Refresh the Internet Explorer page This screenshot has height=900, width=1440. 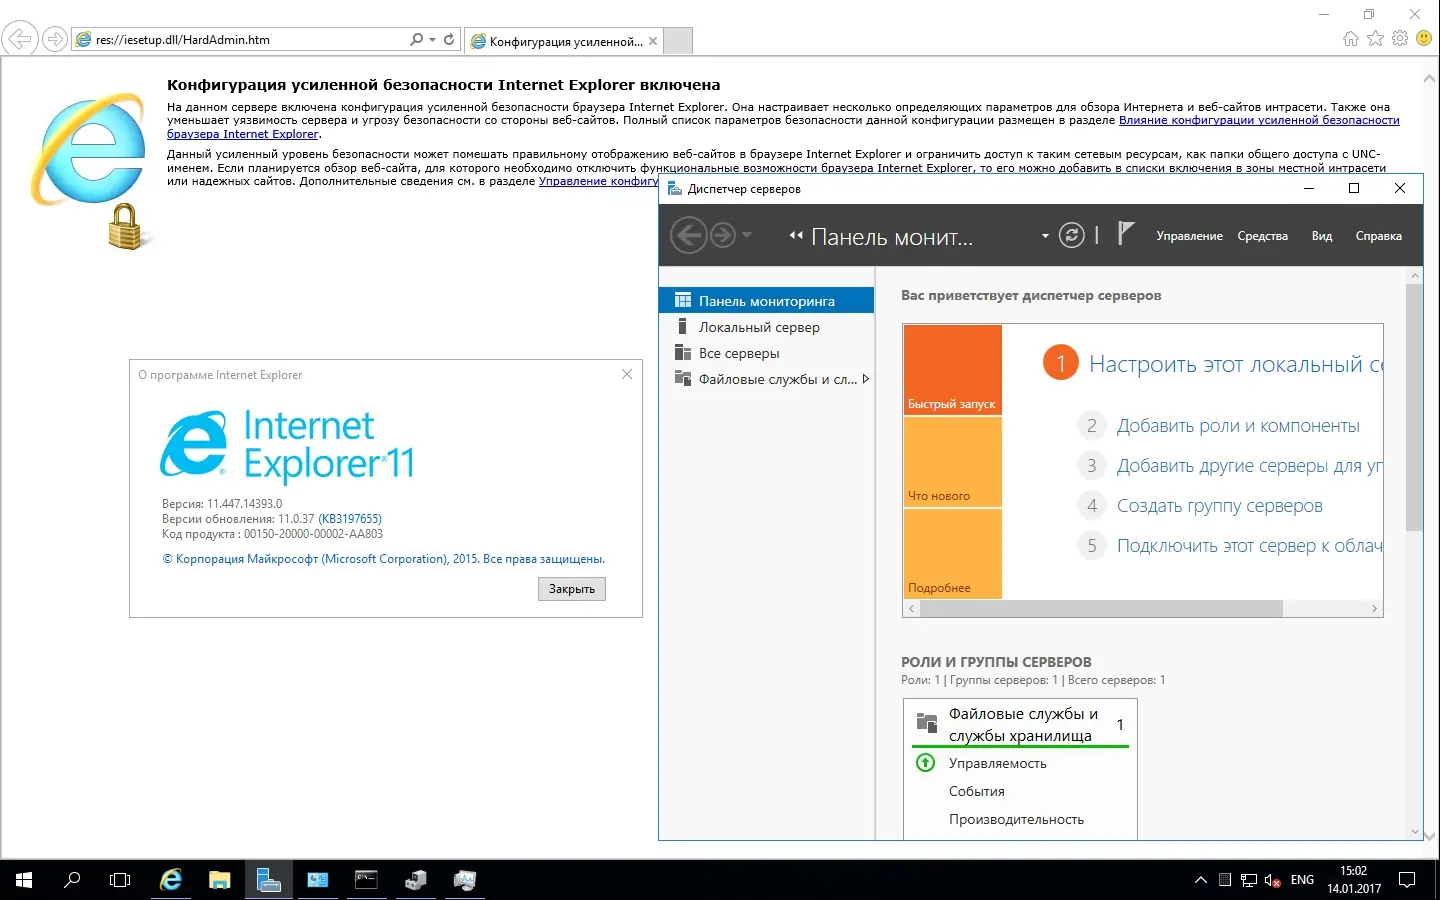449,40
